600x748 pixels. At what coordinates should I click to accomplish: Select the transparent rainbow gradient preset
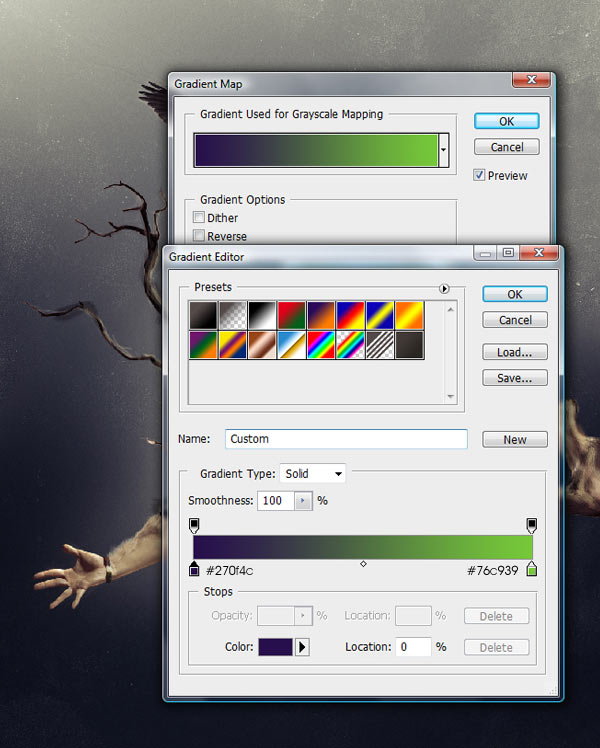tap(351, 345)
